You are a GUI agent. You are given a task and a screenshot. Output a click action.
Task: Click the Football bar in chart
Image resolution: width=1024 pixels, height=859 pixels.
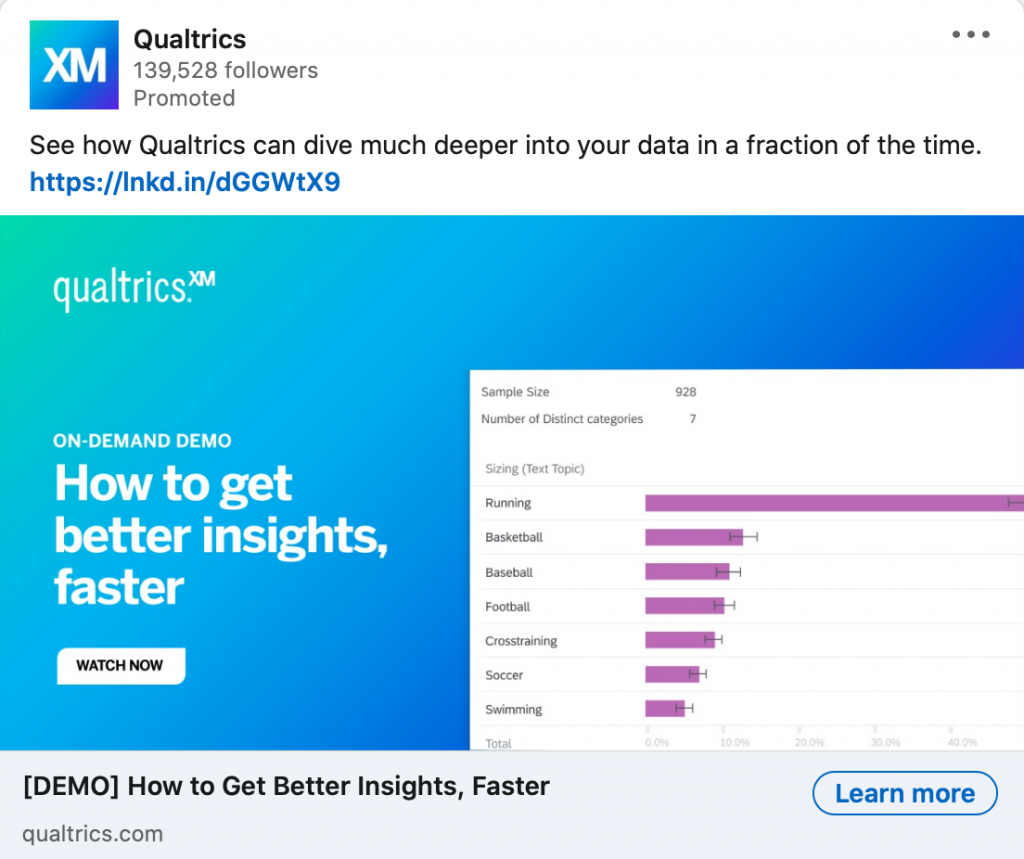click(683, 606)
